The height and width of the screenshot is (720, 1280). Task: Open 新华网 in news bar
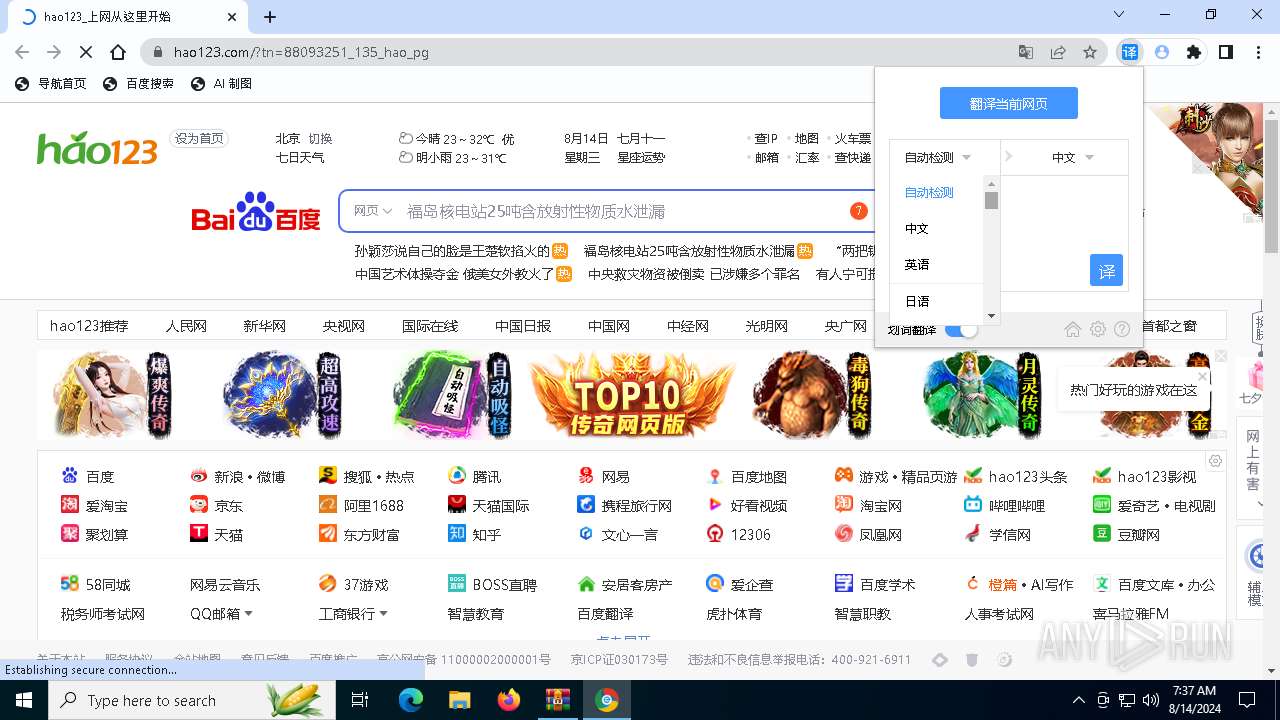(264, 326)
